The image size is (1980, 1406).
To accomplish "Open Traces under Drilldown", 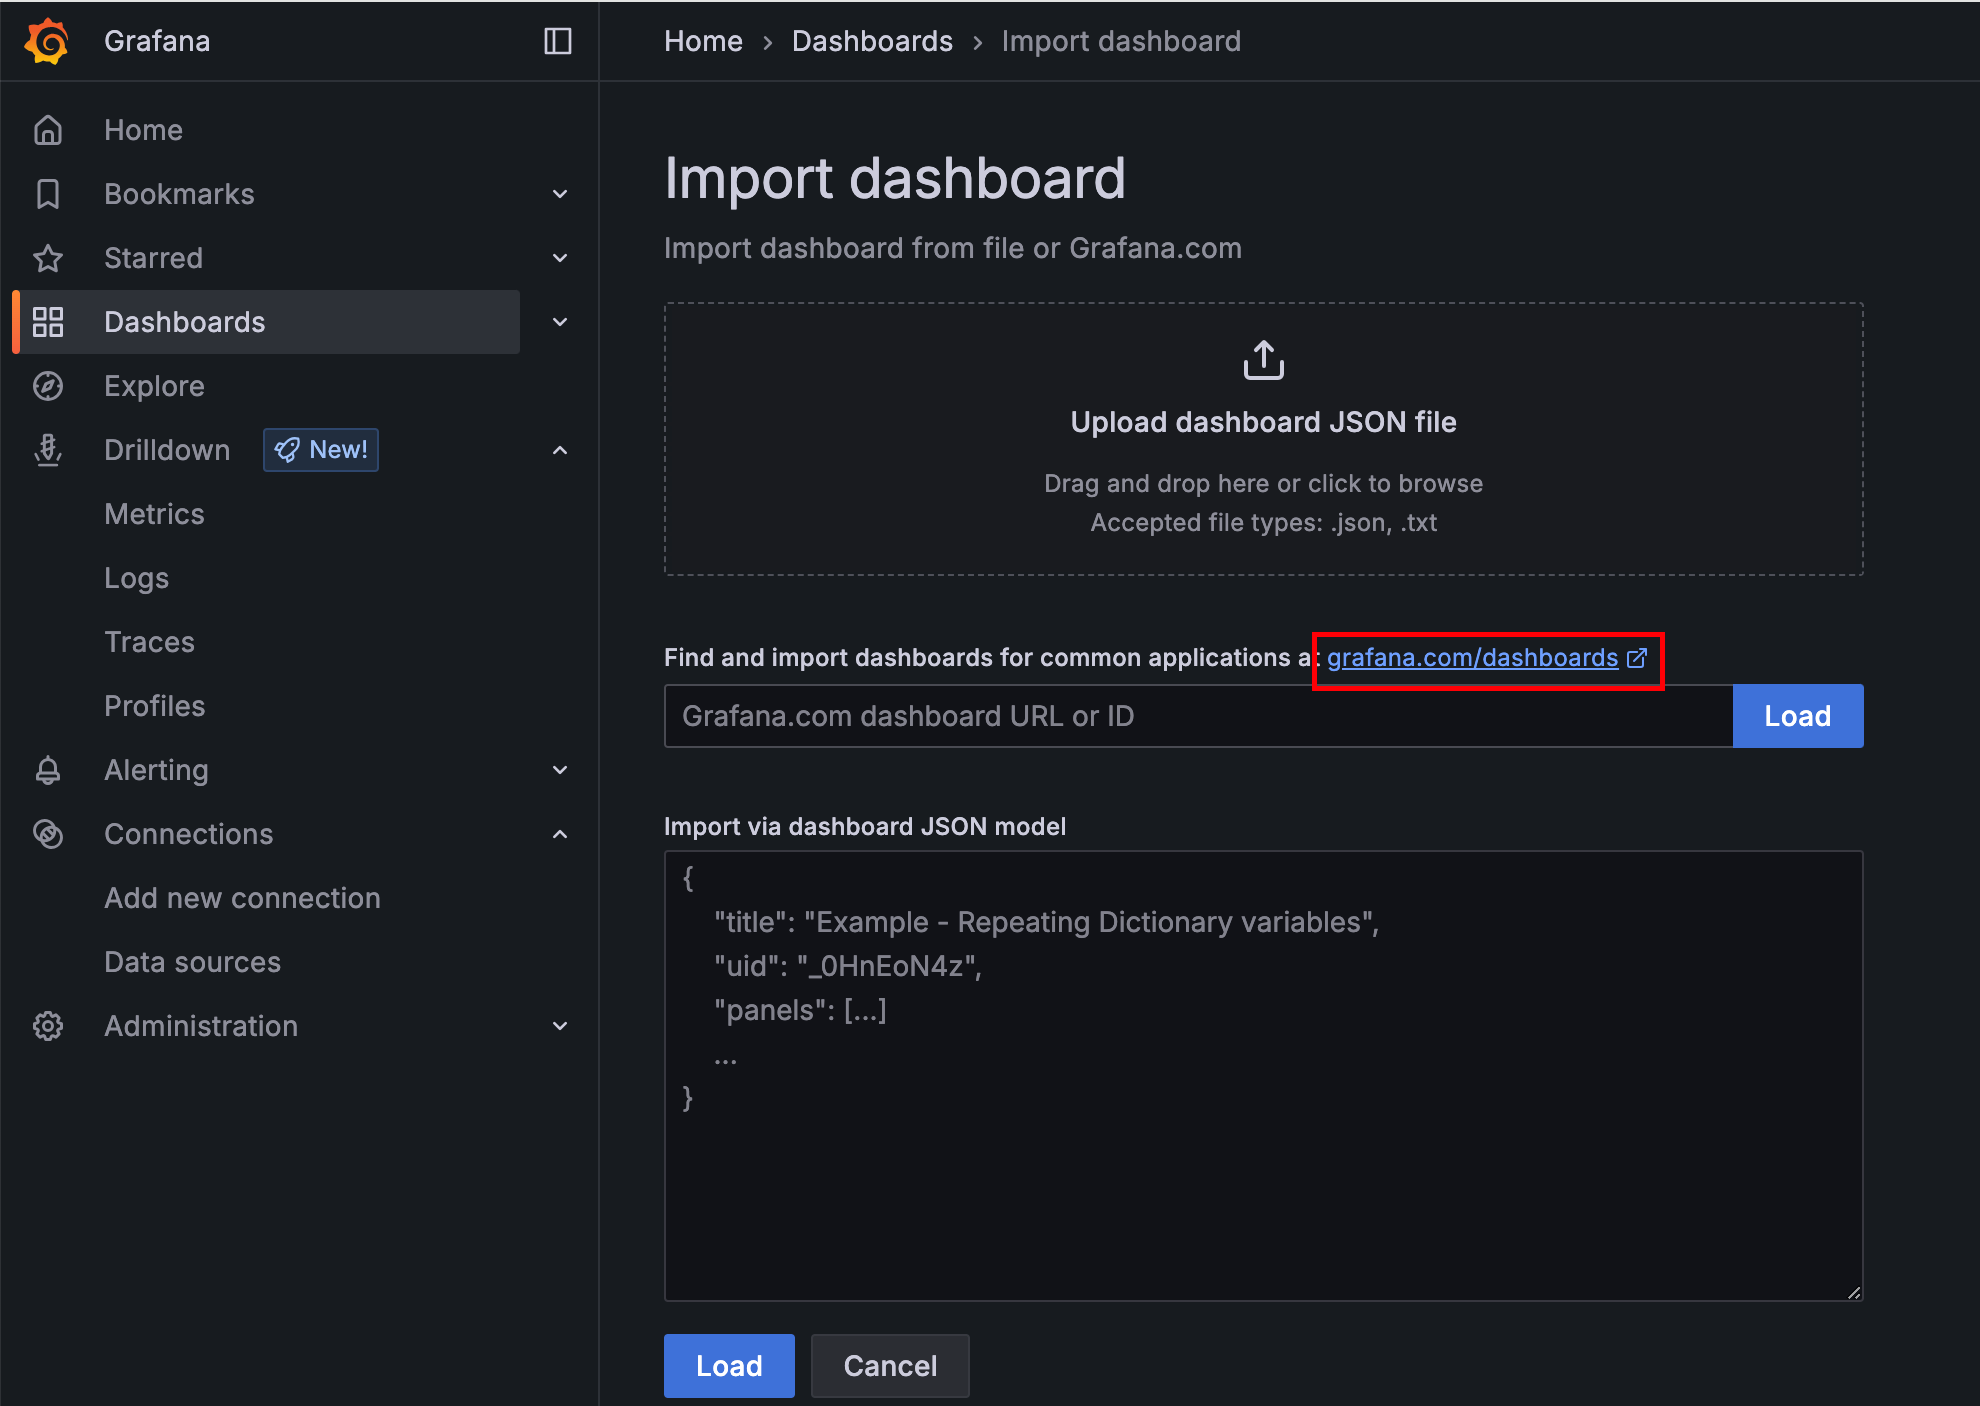I will pyautogui.click(x=149, y=642).
